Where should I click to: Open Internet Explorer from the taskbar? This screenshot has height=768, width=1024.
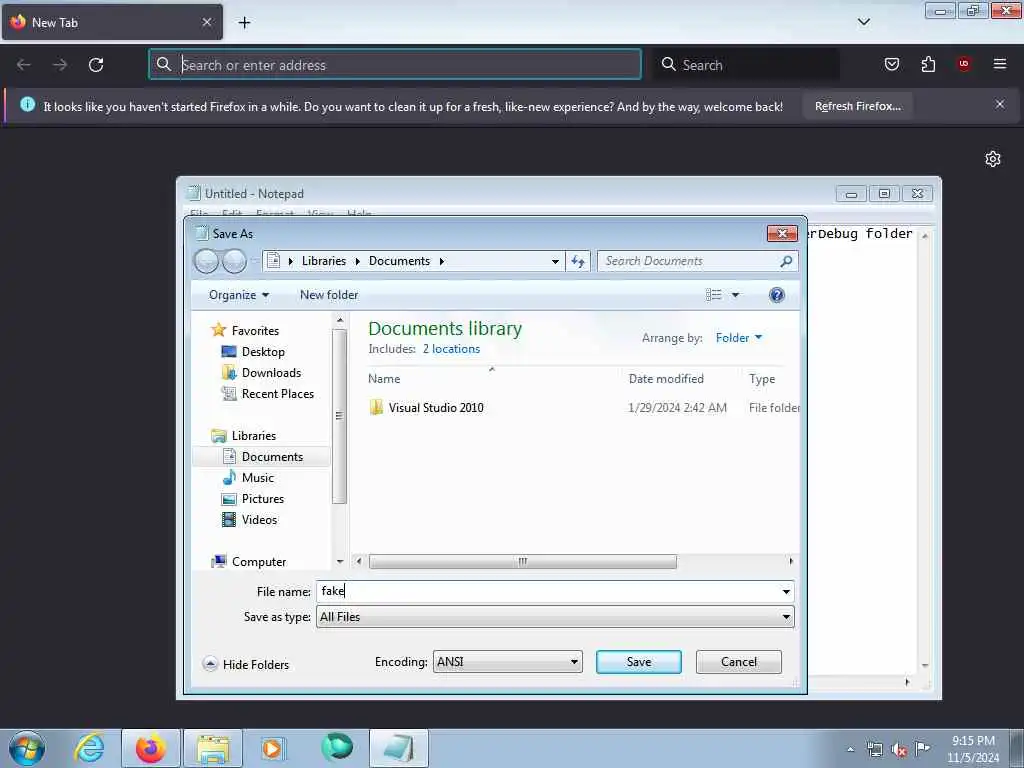(88, 748)
